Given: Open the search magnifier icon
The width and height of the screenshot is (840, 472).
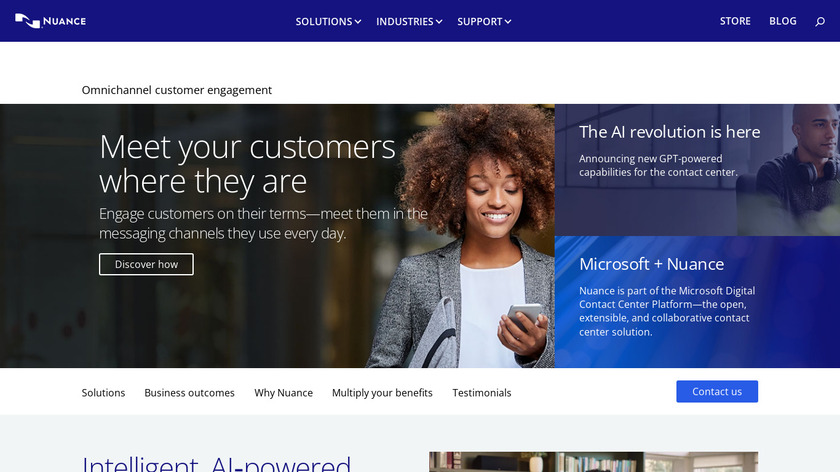Looking at the screenshot, I should click(820, 21).
